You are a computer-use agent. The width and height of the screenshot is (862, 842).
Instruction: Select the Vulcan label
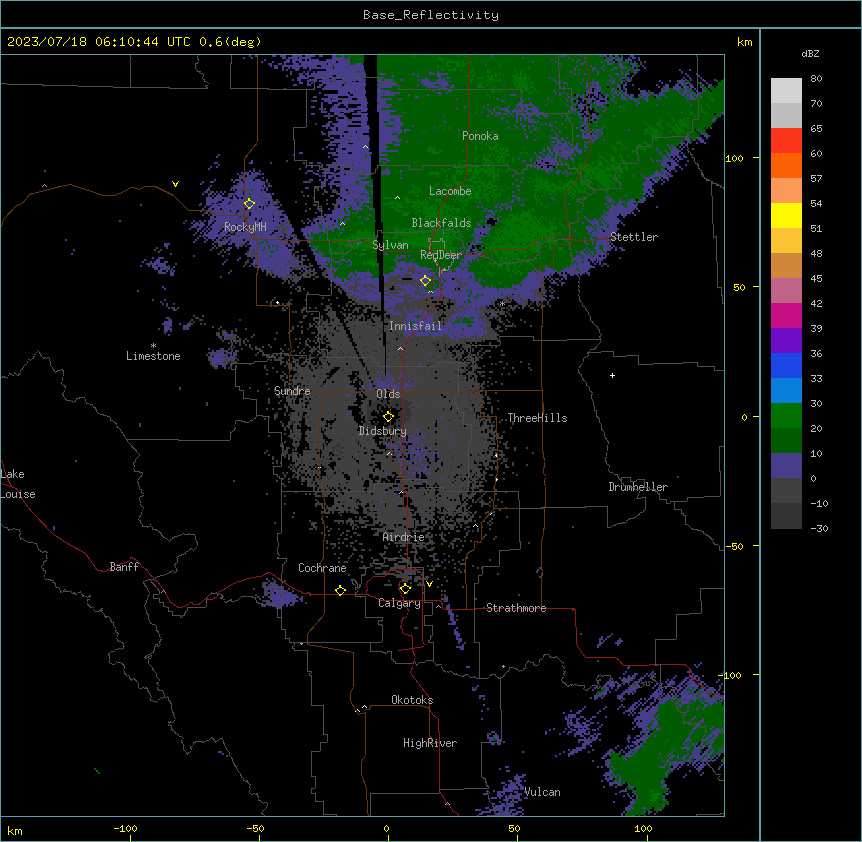click(542, 793)
